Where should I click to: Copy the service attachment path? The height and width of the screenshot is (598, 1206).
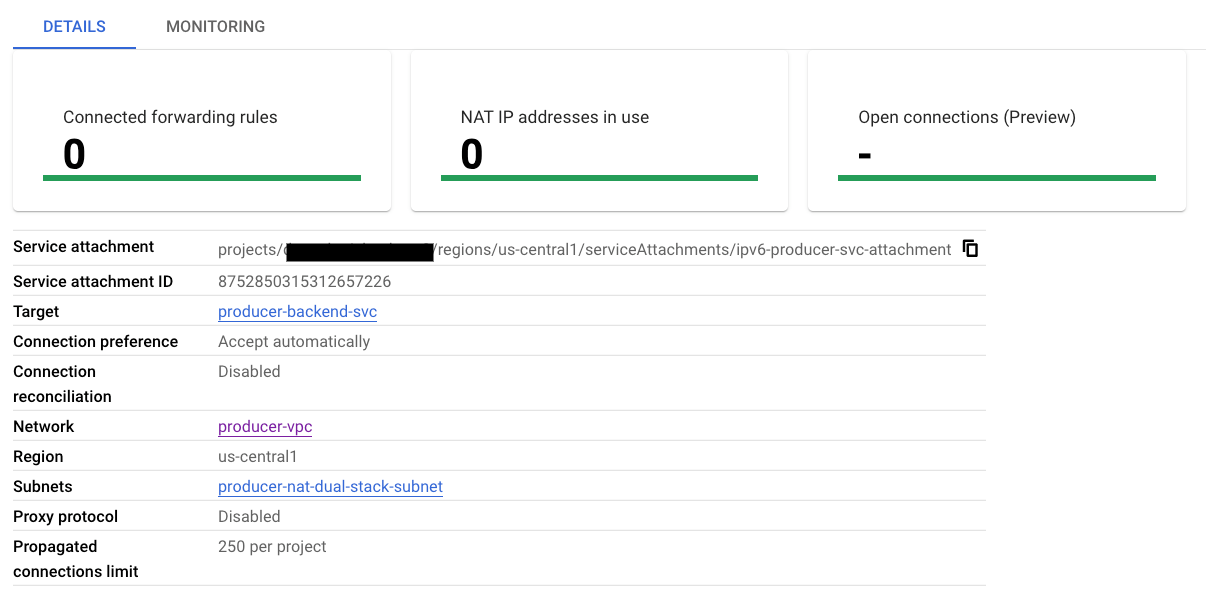tap(970, 248)
